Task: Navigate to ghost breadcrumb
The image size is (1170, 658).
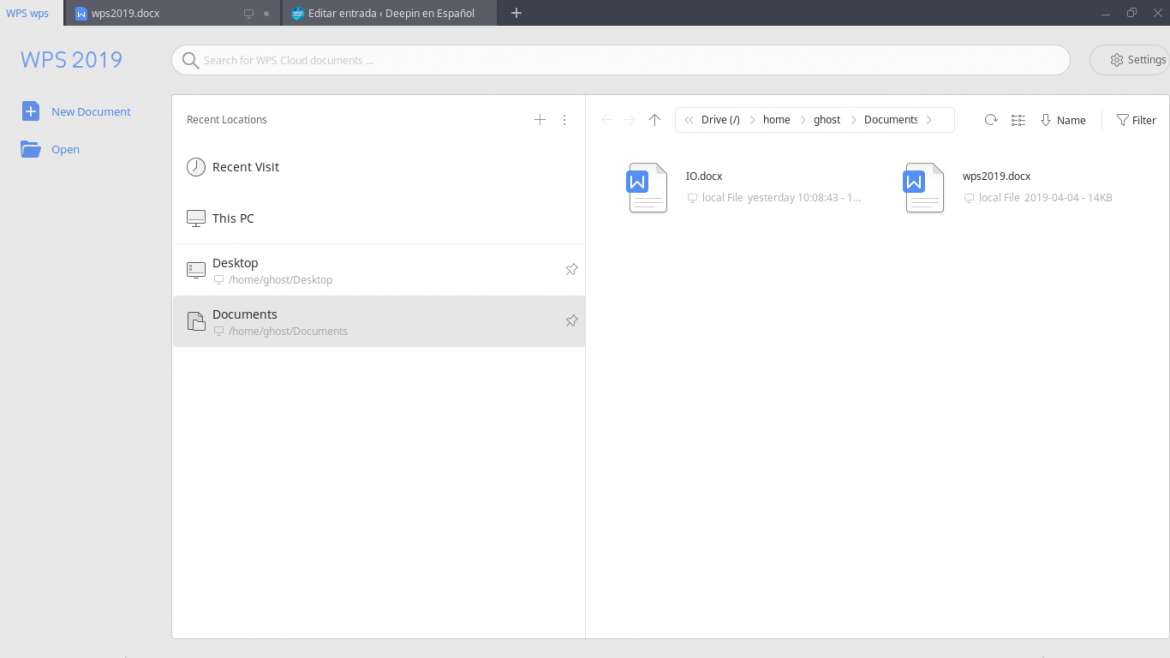Action: coord(826,119)
